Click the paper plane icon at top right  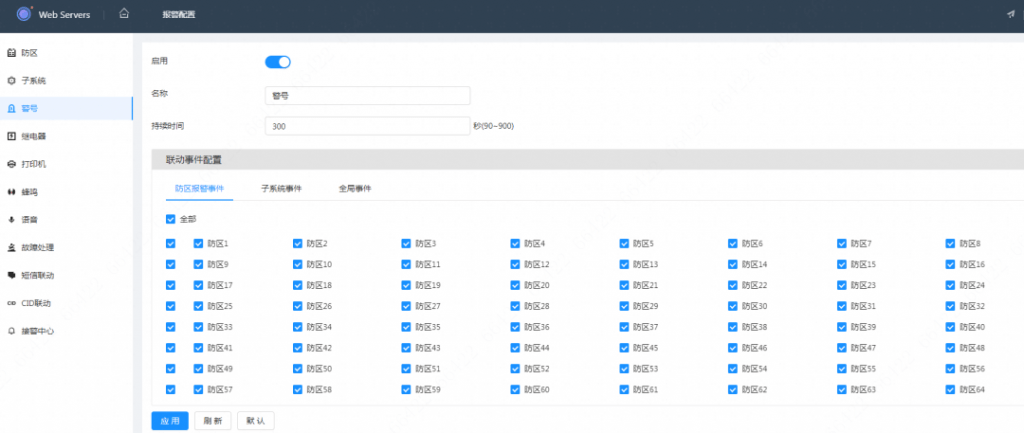tap(1010, 14)
